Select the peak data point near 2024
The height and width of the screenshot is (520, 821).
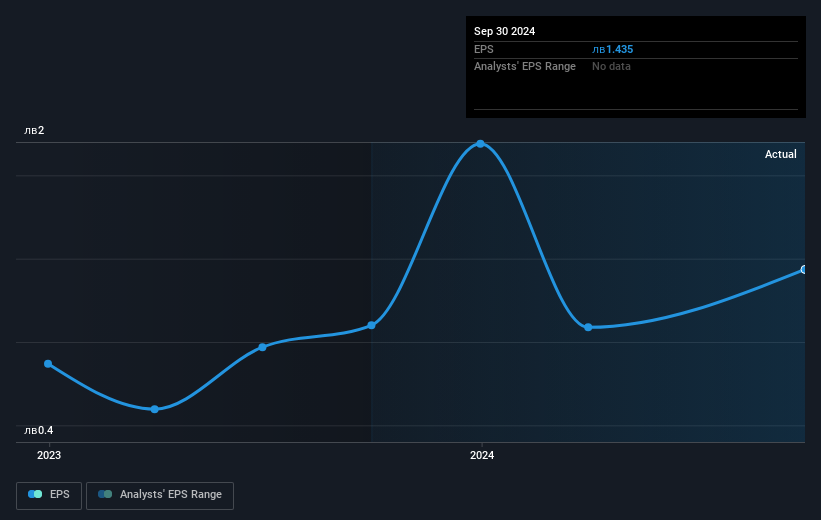480,143
